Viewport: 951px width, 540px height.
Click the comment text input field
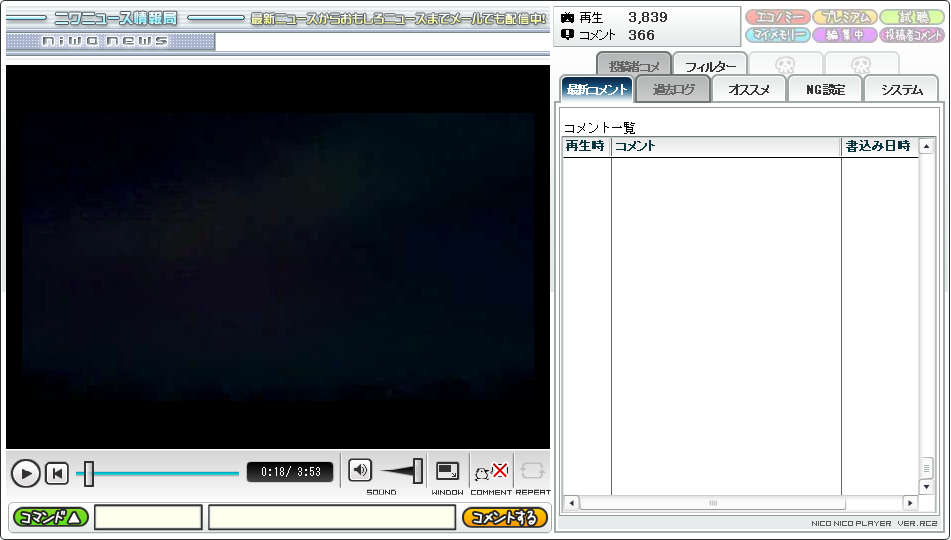tap(332, 518)
